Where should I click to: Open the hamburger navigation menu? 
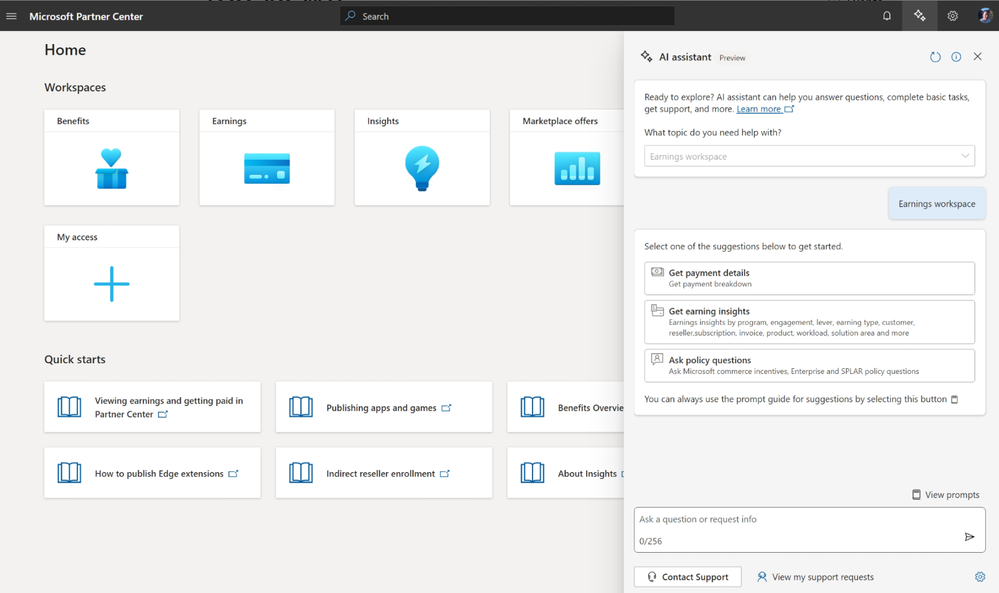[11, 16]
